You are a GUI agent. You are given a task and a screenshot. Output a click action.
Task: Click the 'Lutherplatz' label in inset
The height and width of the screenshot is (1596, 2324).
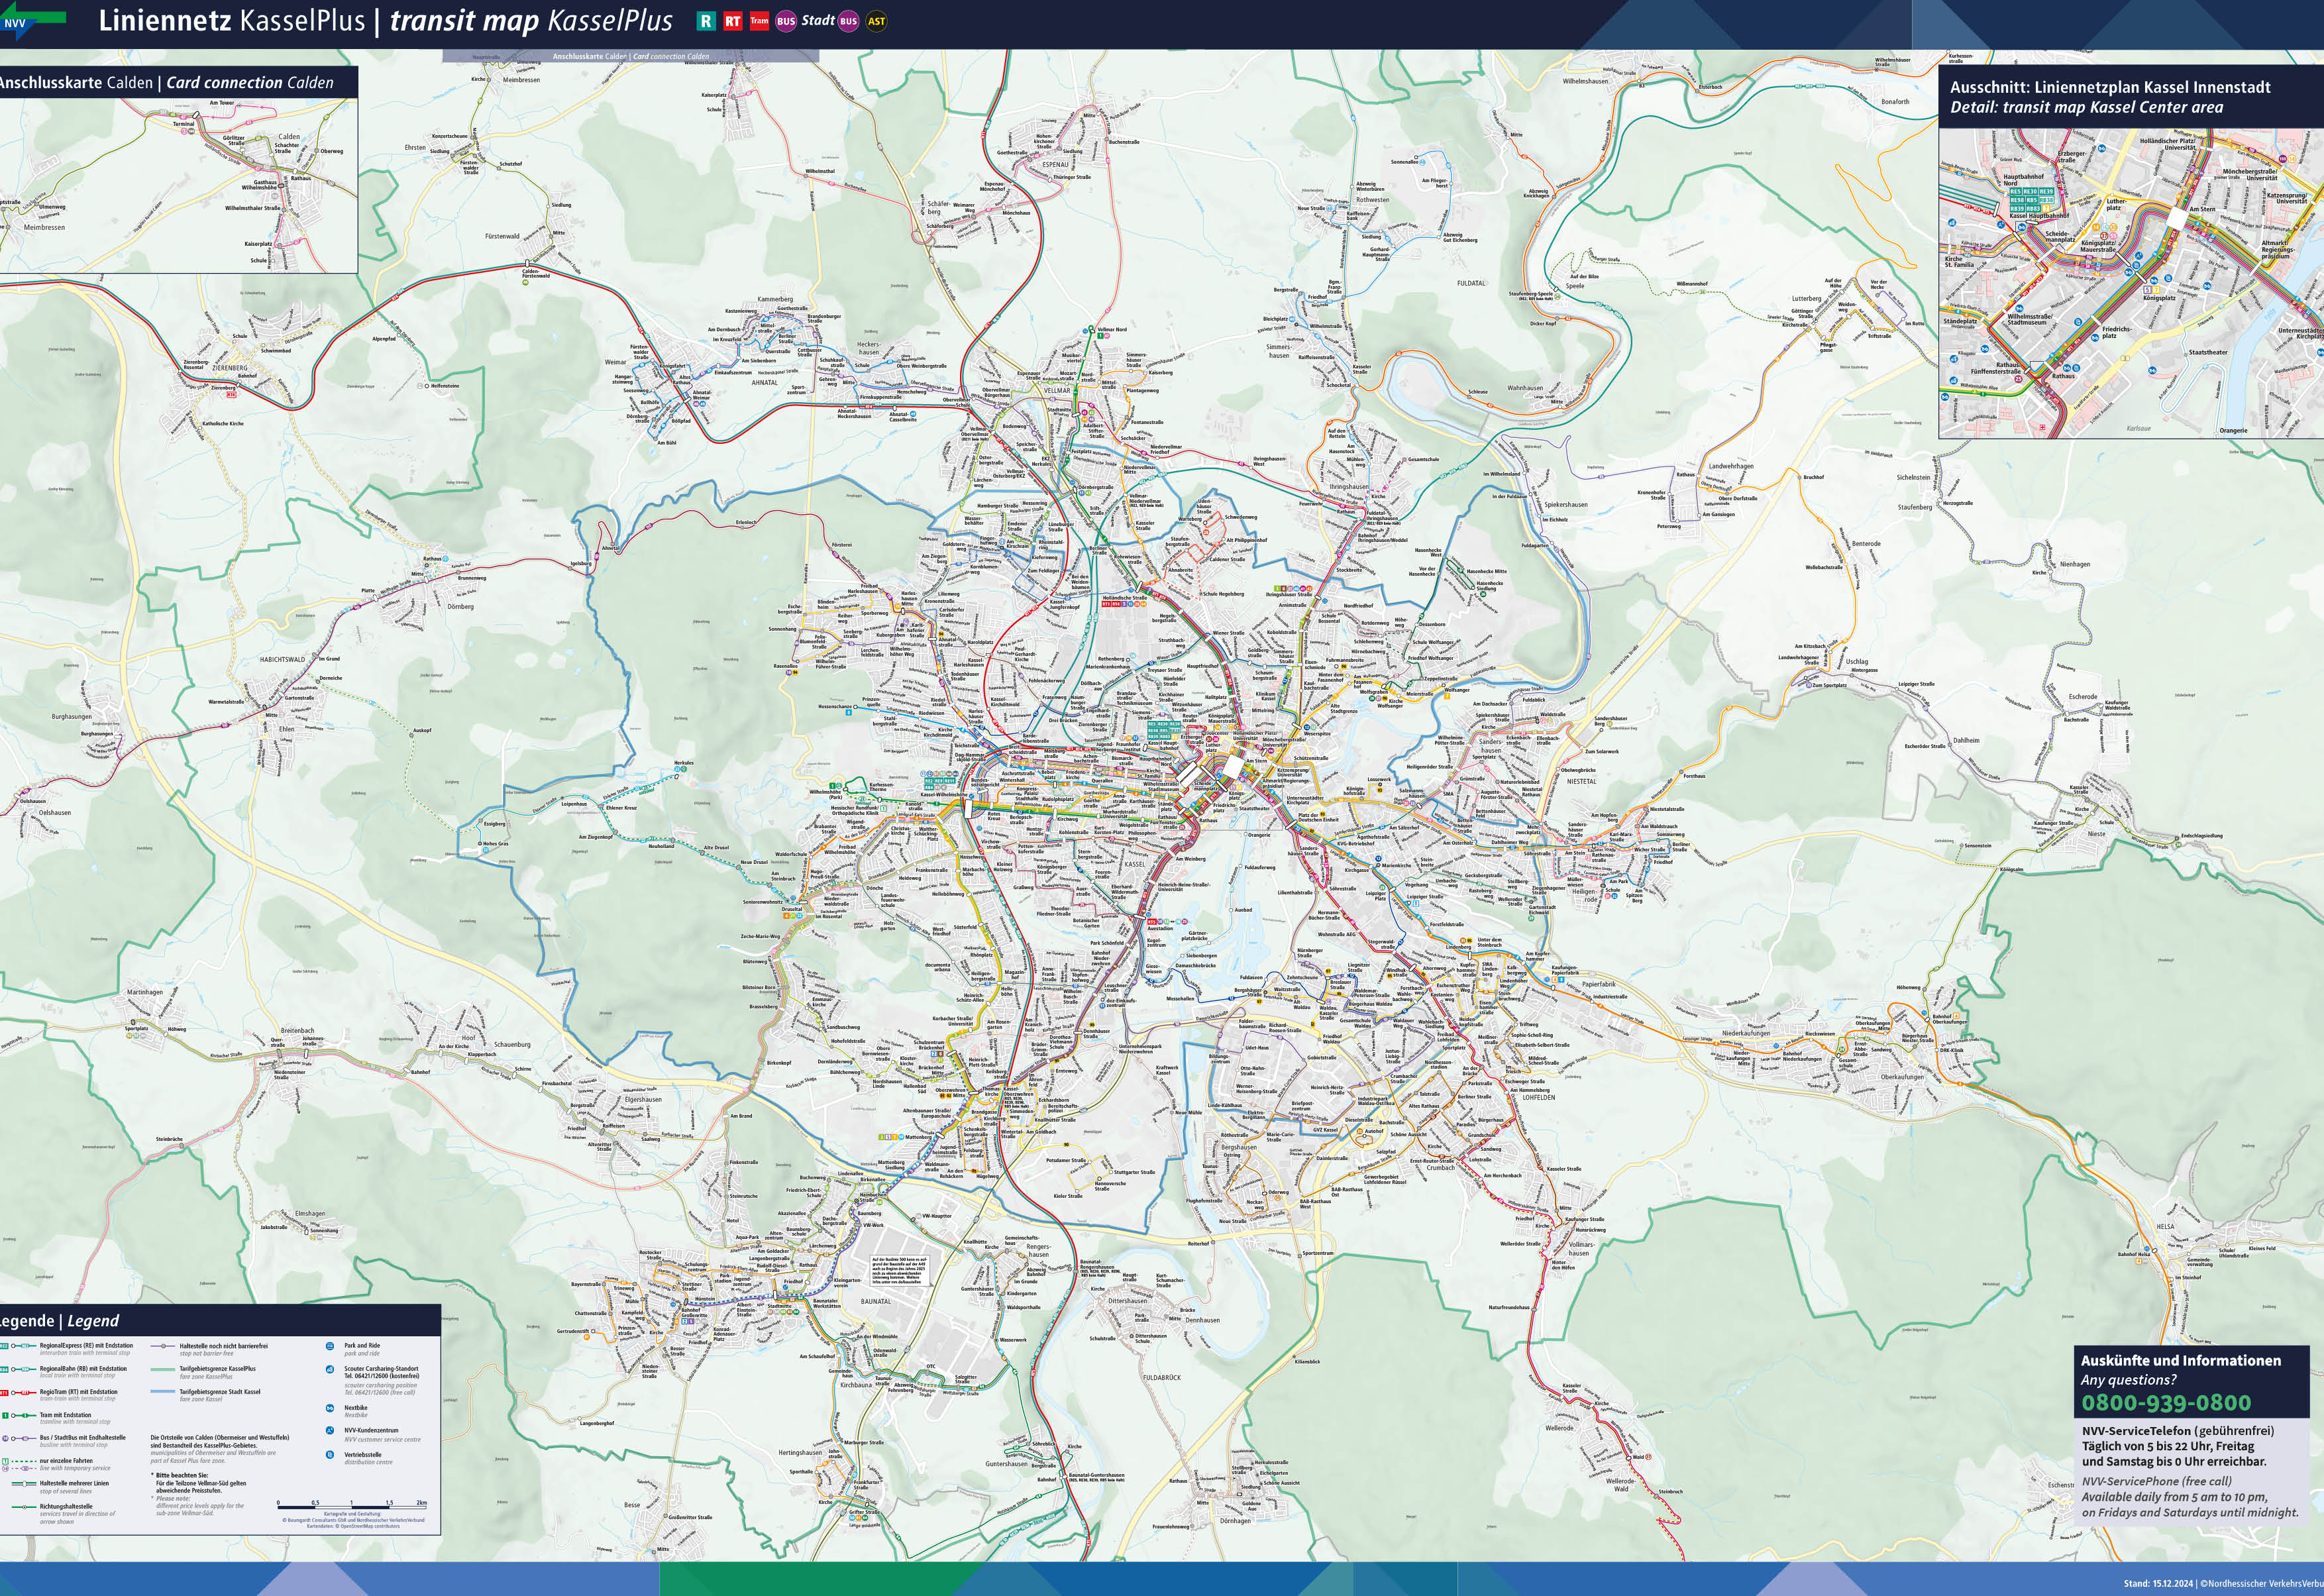pos(2117,205)
